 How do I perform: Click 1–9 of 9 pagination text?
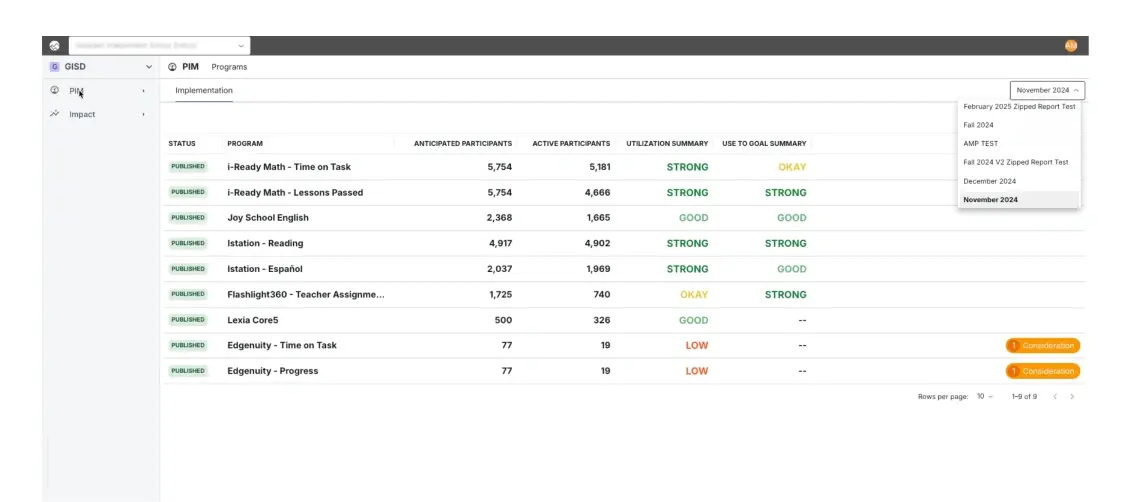(x=1024, y=397)
